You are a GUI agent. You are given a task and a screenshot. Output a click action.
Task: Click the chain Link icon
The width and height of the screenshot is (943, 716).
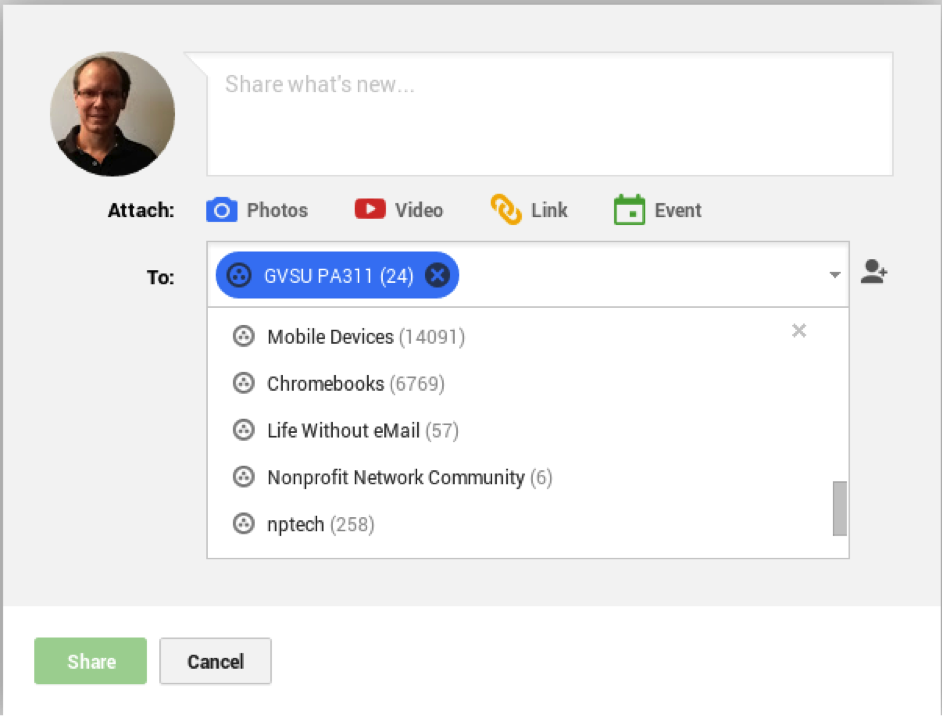tap(506, 210)
